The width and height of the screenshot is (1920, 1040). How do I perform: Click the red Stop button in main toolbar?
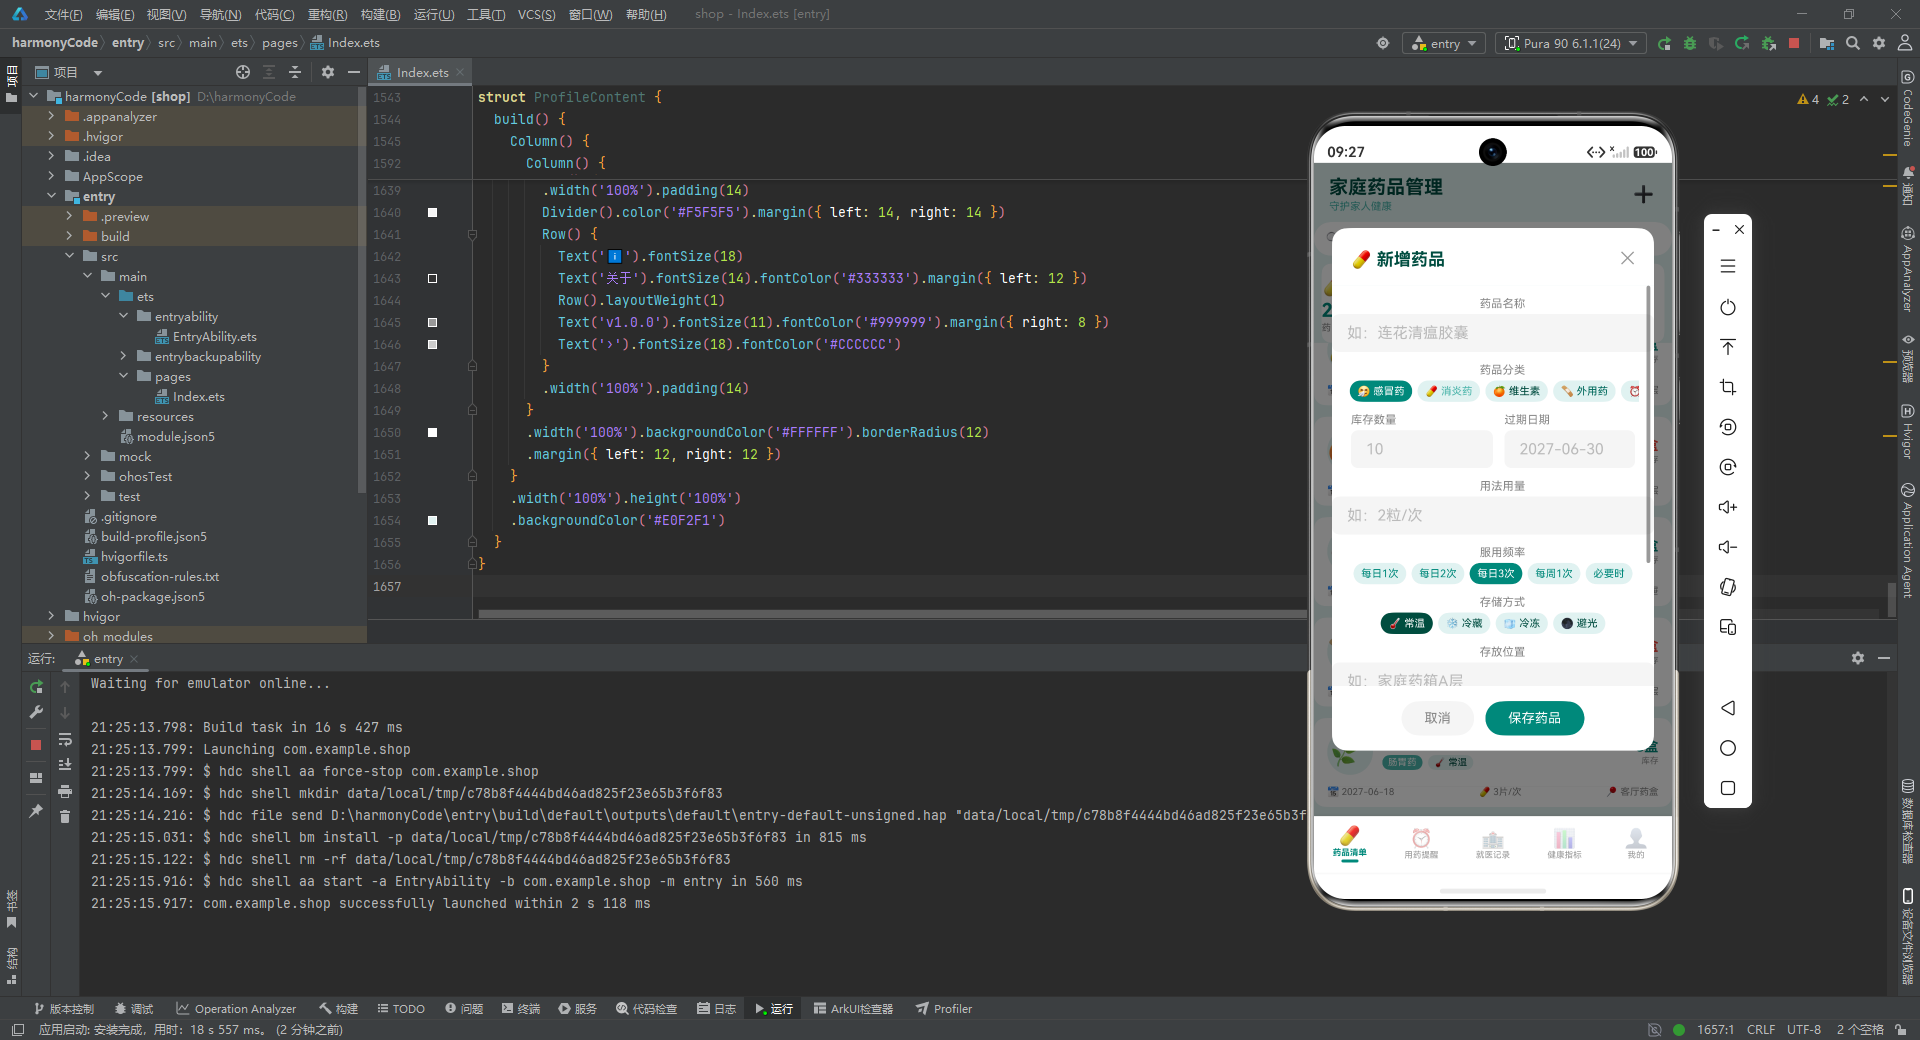pos(1794,43)
